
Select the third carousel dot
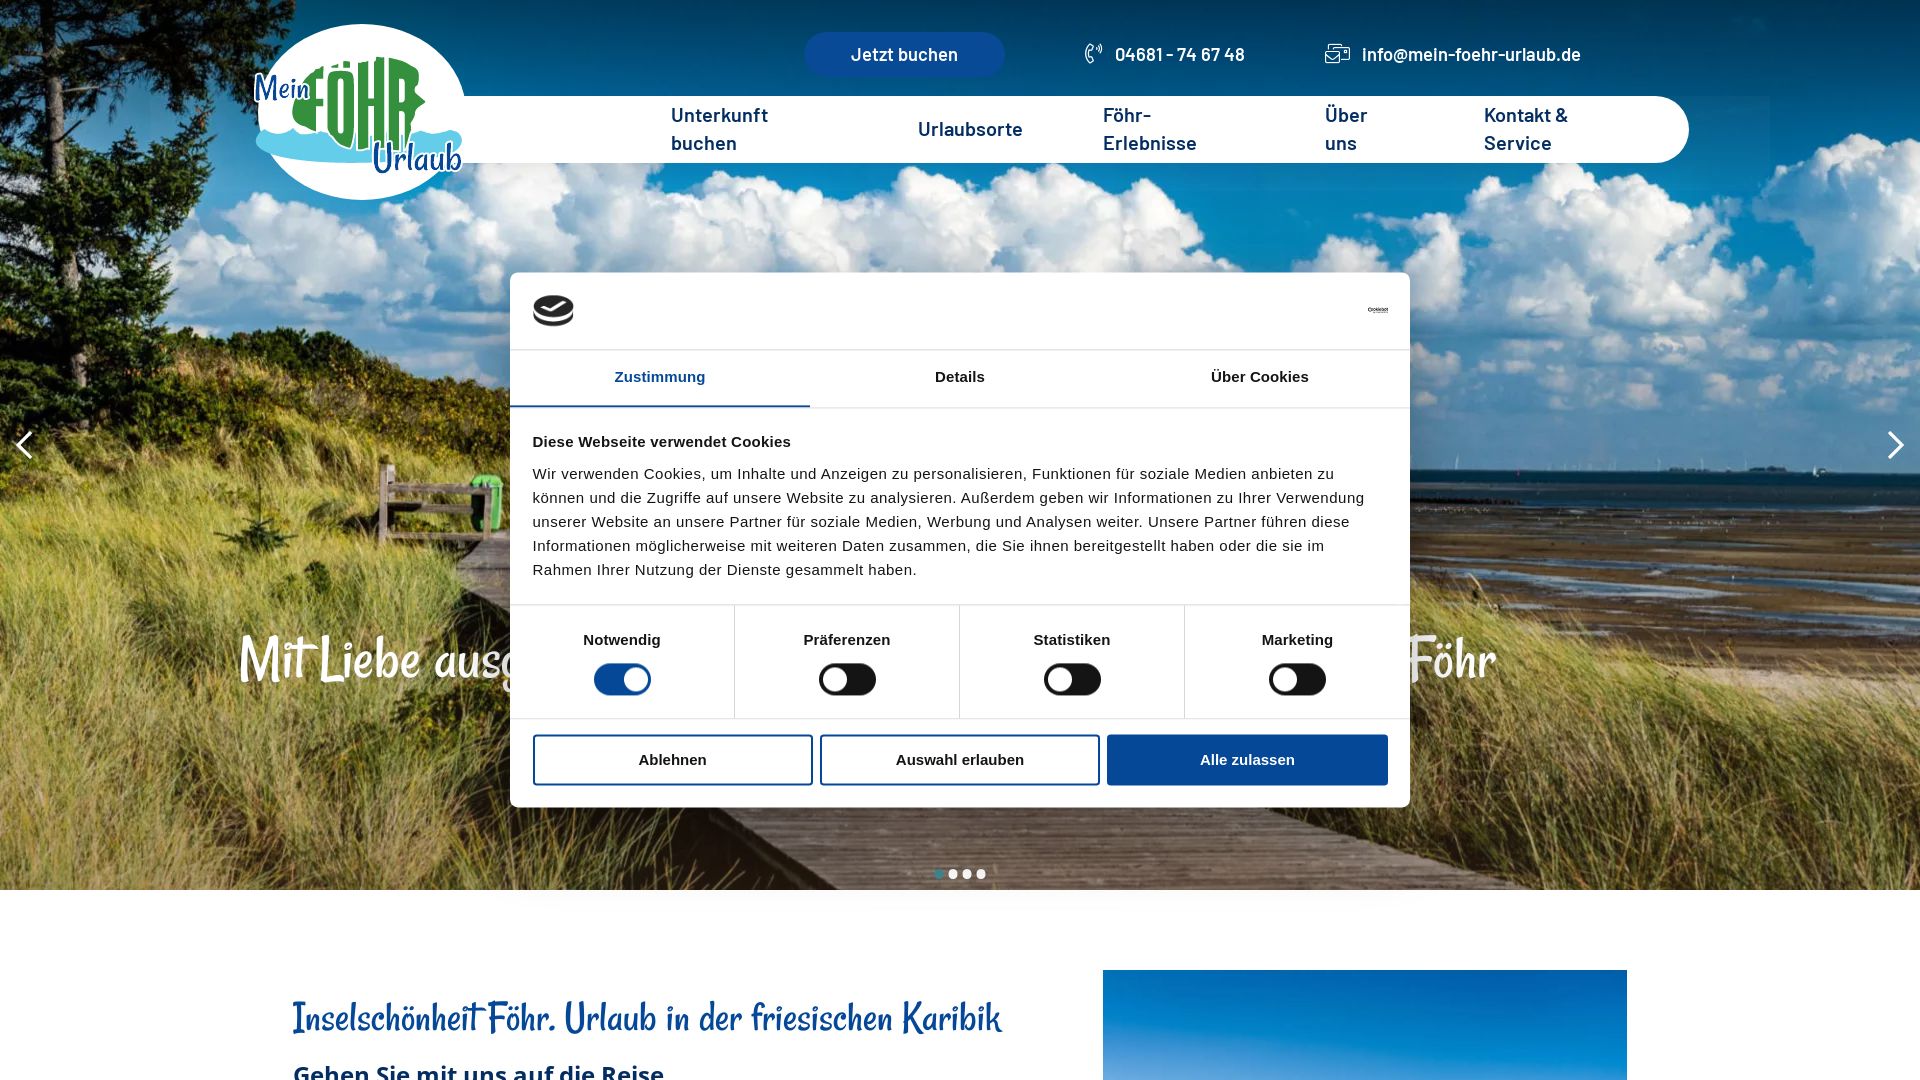tap(967, 874)
